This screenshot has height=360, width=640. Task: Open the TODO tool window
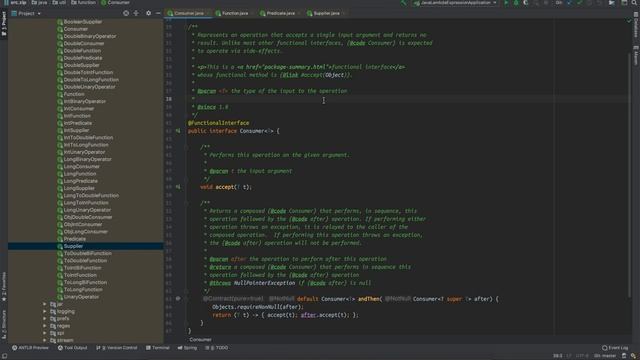coord(217,348)
